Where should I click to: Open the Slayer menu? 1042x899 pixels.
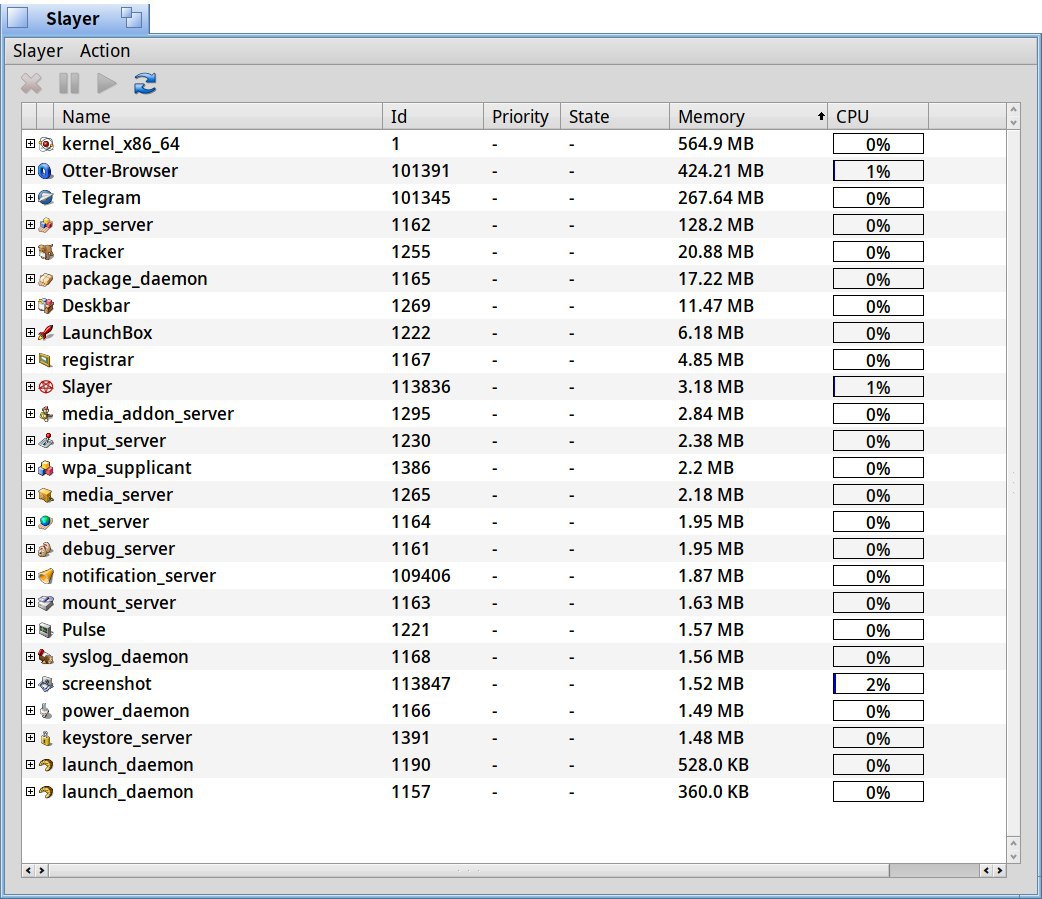(38, 51)
